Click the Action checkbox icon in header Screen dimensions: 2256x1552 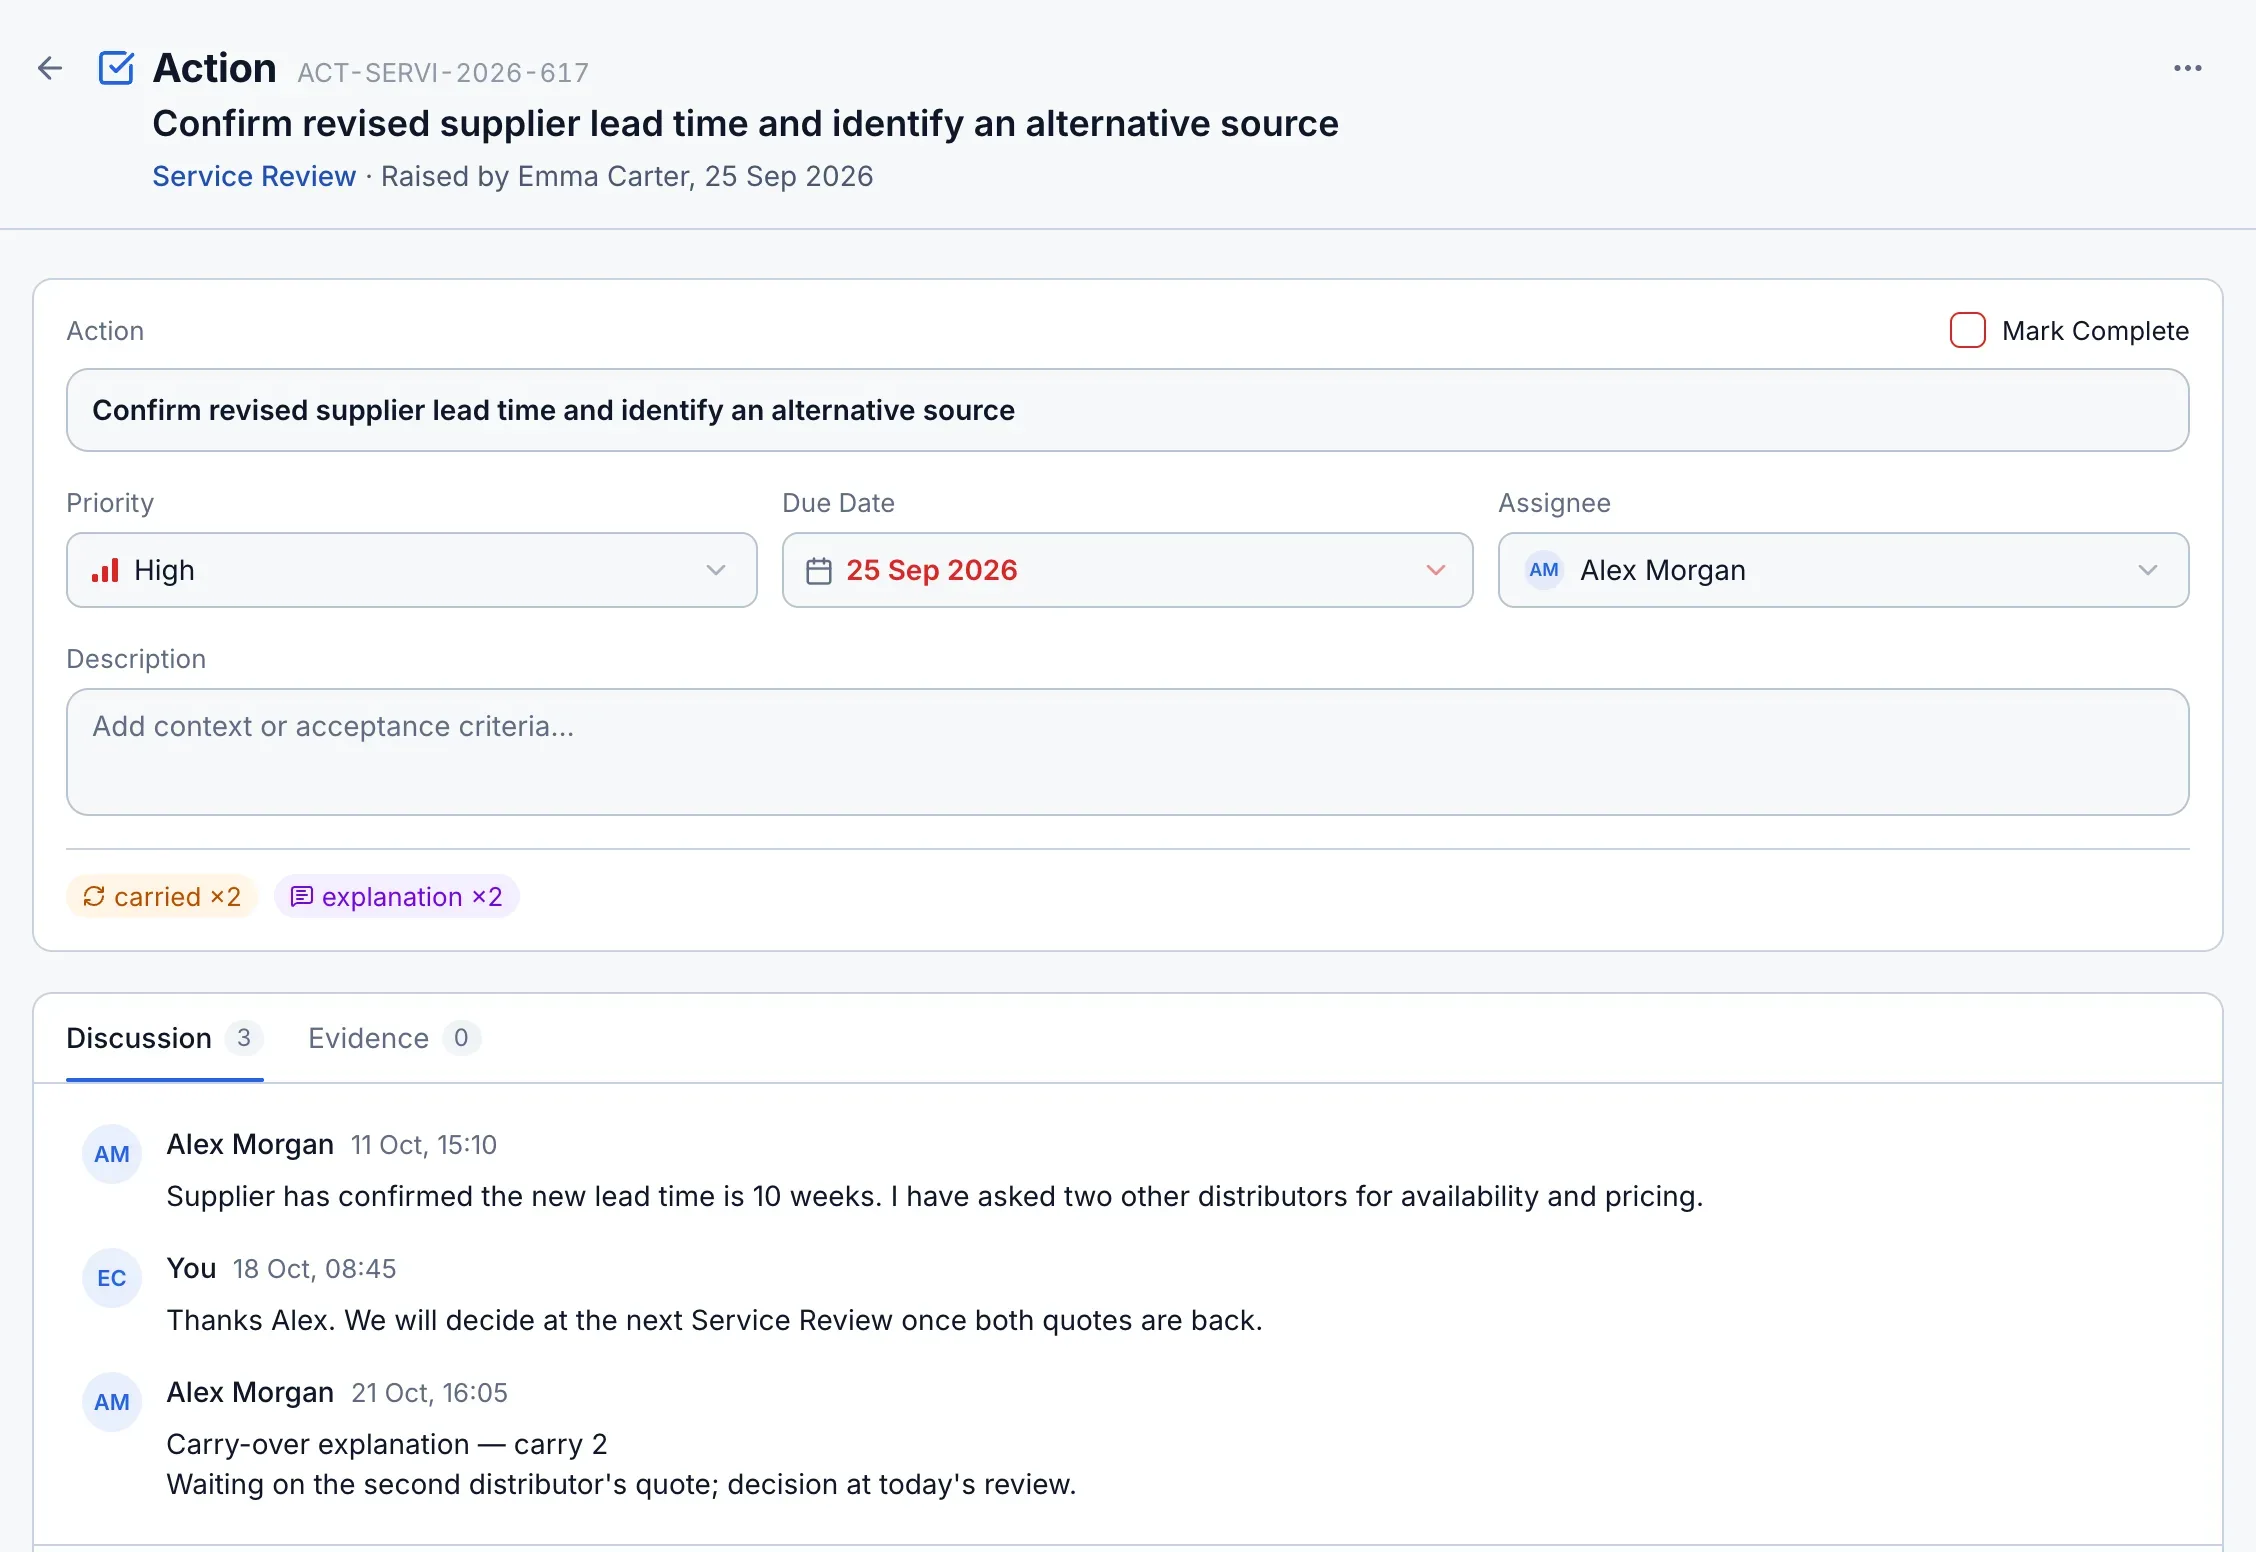(116, 68)
